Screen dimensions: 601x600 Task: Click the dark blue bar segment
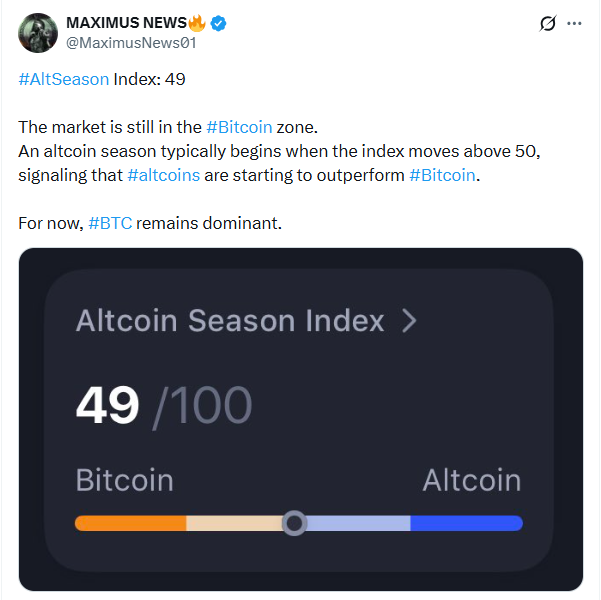point(466,523)
